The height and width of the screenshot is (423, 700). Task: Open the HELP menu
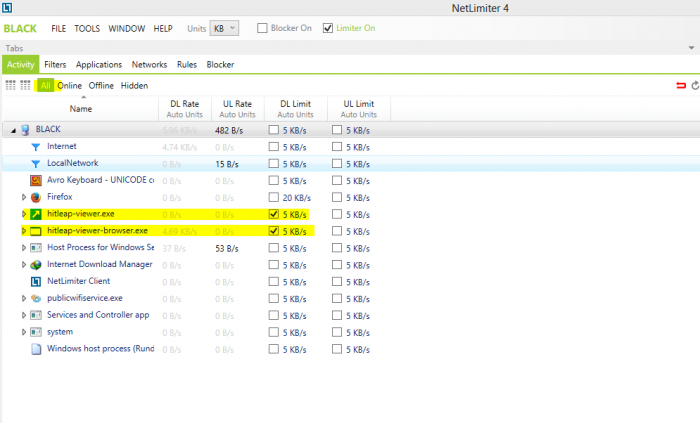coord(163,29)
